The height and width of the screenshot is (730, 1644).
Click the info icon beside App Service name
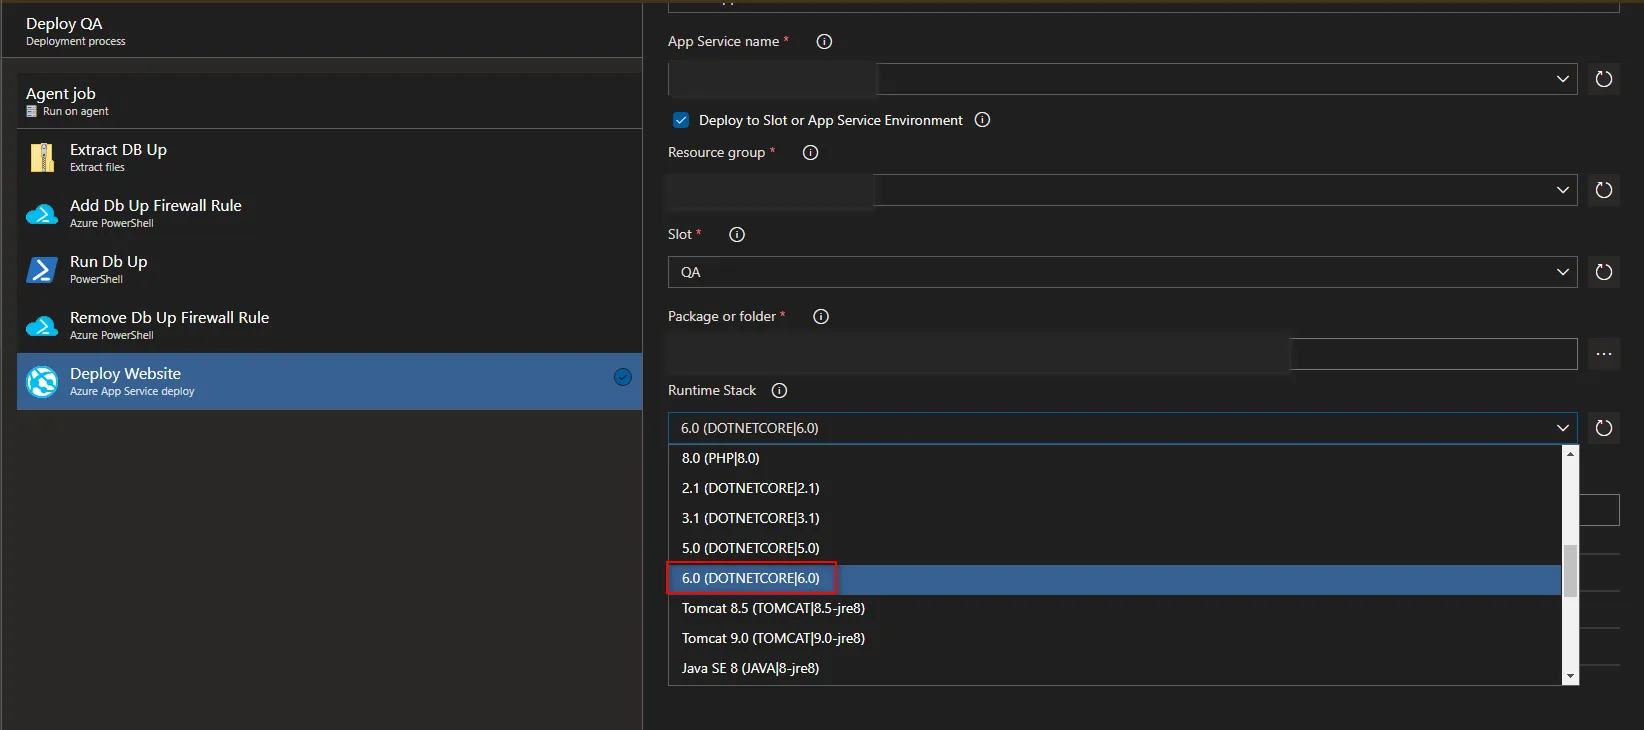824,42
